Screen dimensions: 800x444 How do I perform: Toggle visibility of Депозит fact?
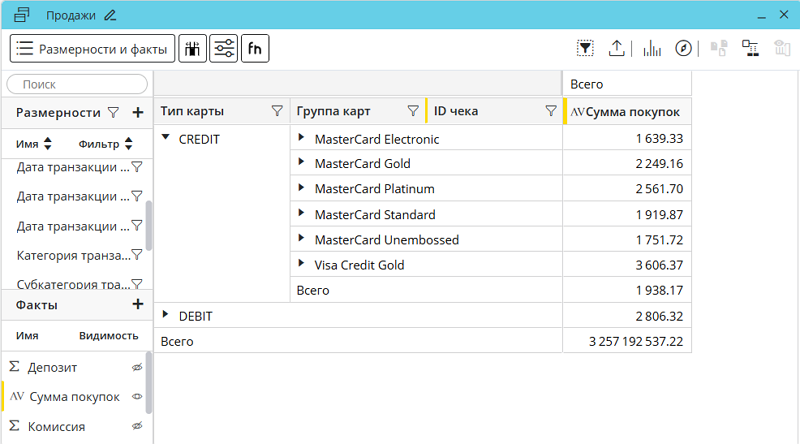click(x=138, y=368)
